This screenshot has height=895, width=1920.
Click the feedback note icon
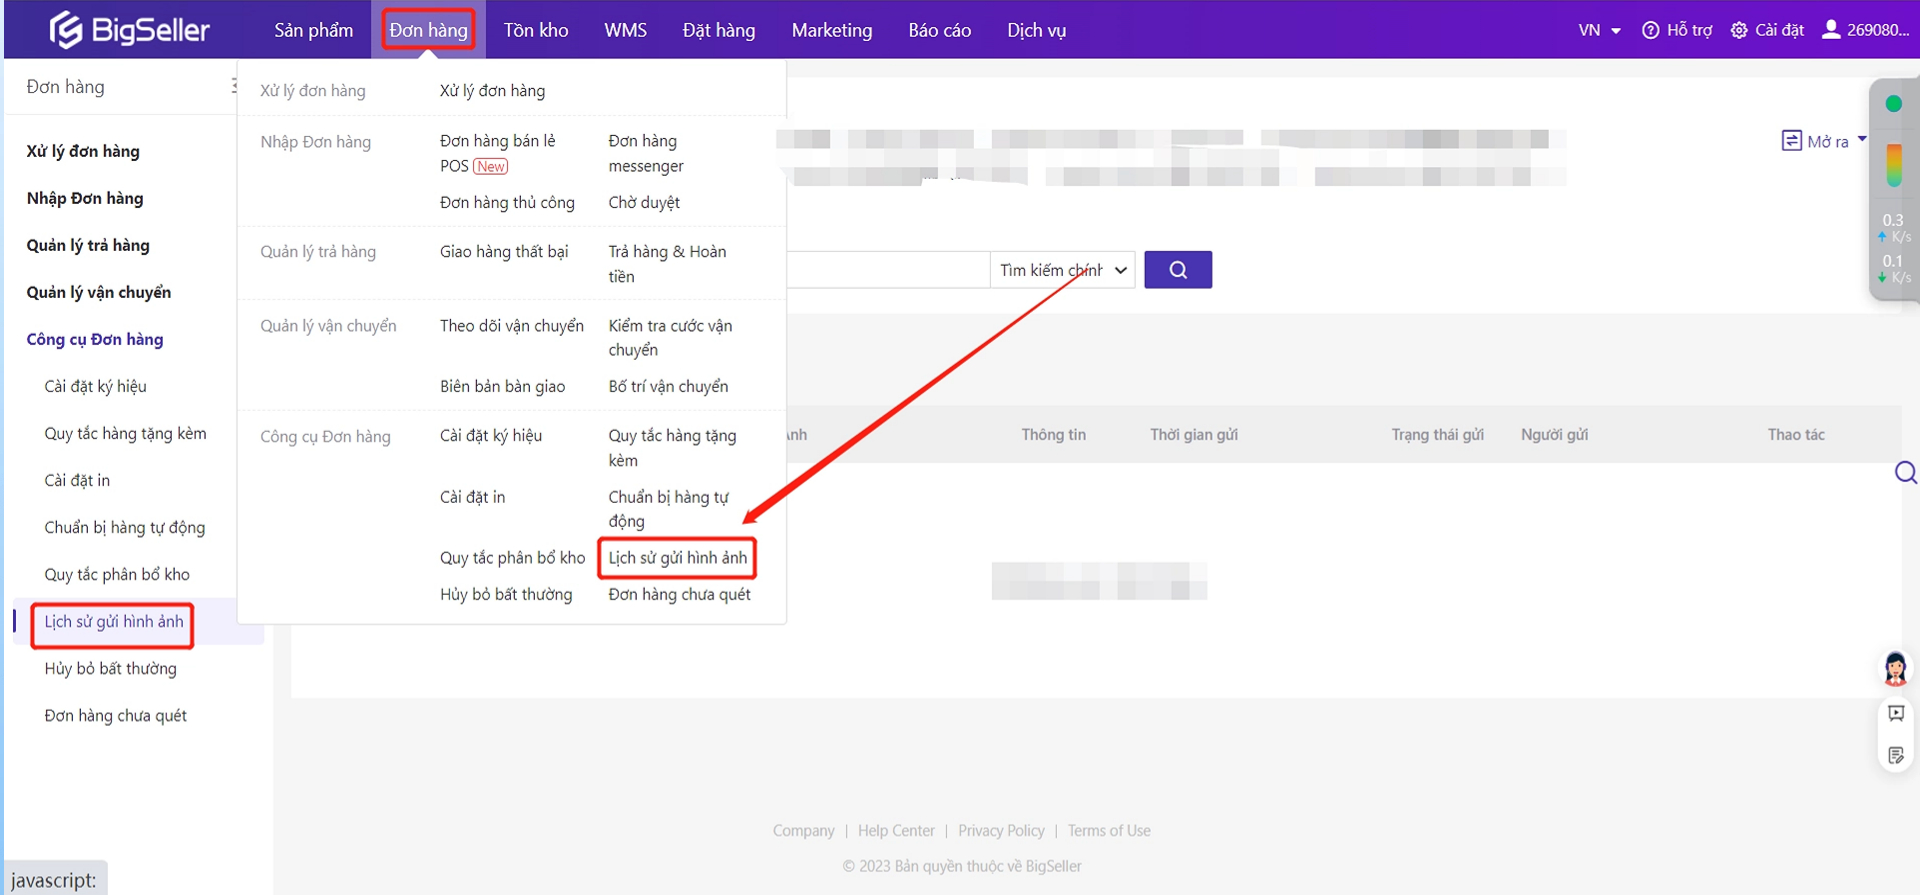[x=1895, y=756]
